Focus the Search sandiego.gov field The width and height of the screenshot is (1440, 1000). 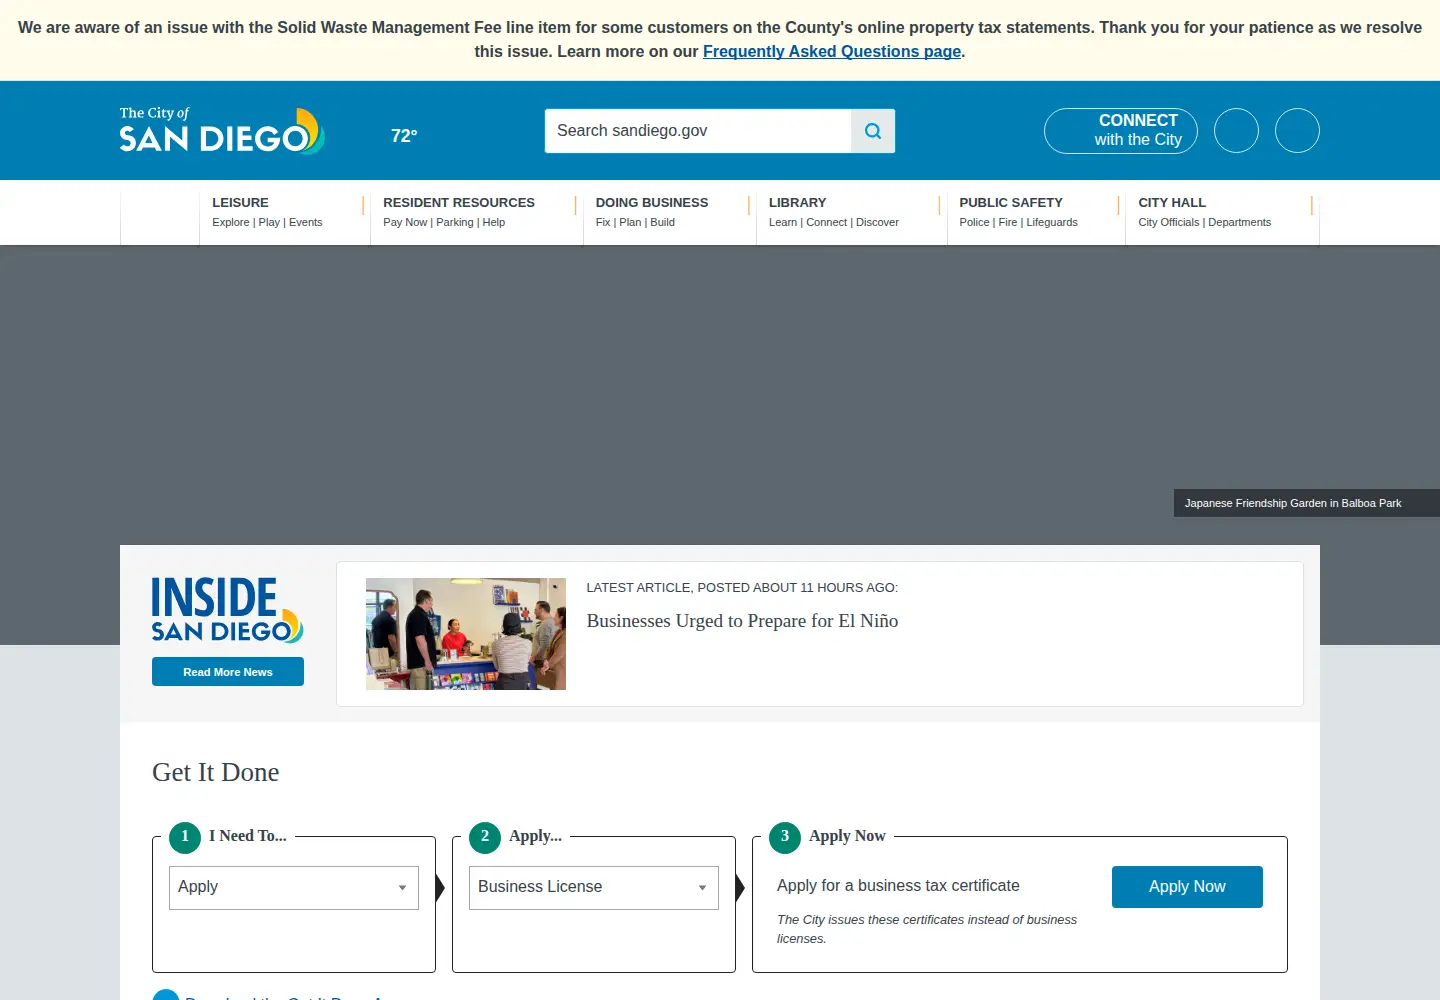(698, 131)
